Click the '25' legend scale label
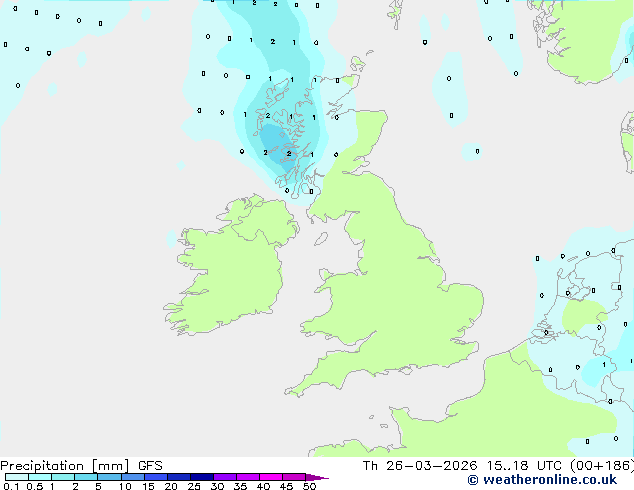634x490 pixels. tap(194, 486)
